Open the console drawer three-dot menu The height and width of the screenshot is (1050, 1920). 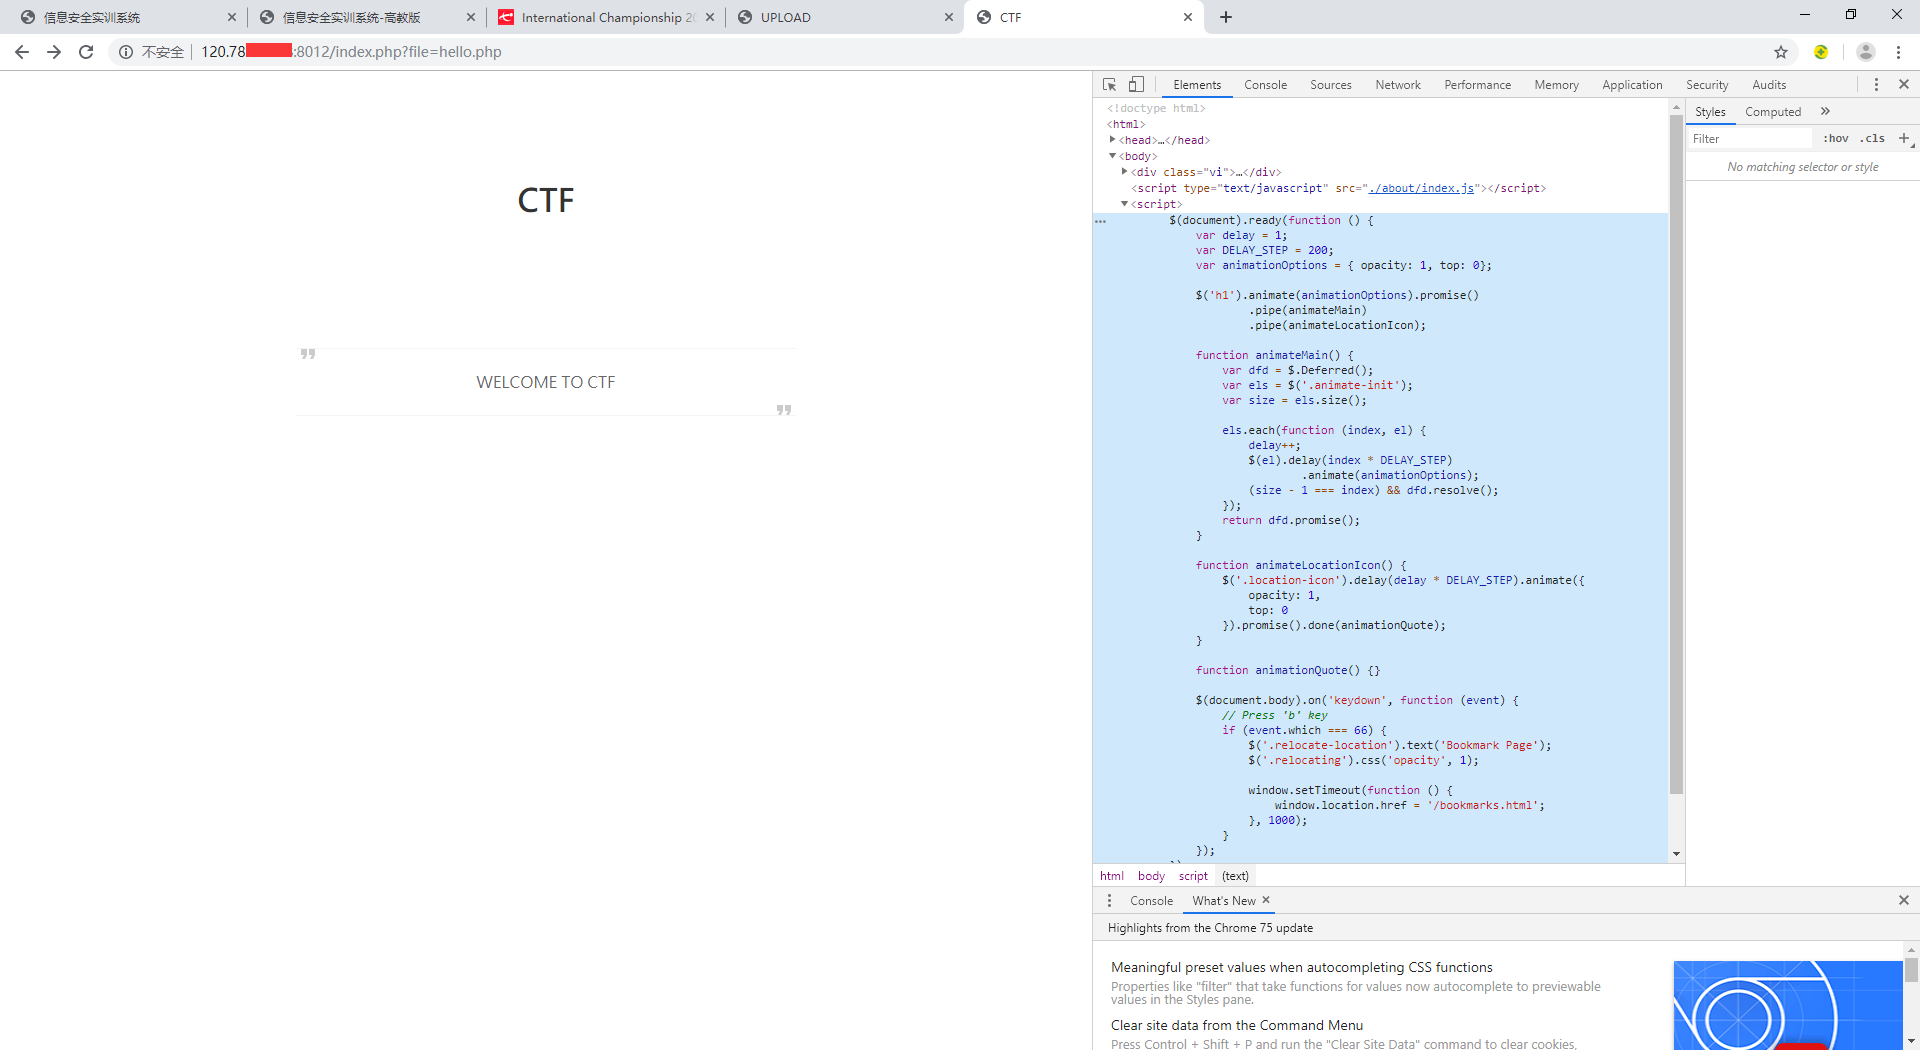[1108, 900]
